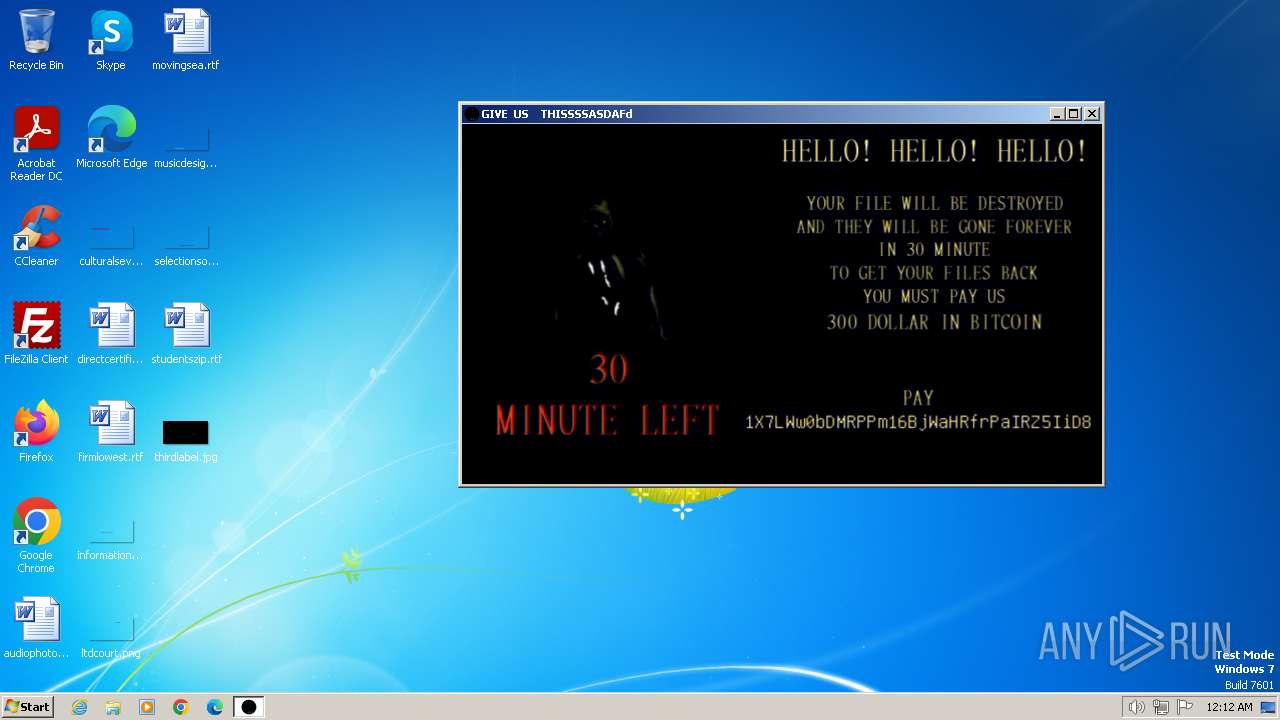Minimize the GIVE US window
Screen dimensions: 1280x720
(x=1057, y=114)
